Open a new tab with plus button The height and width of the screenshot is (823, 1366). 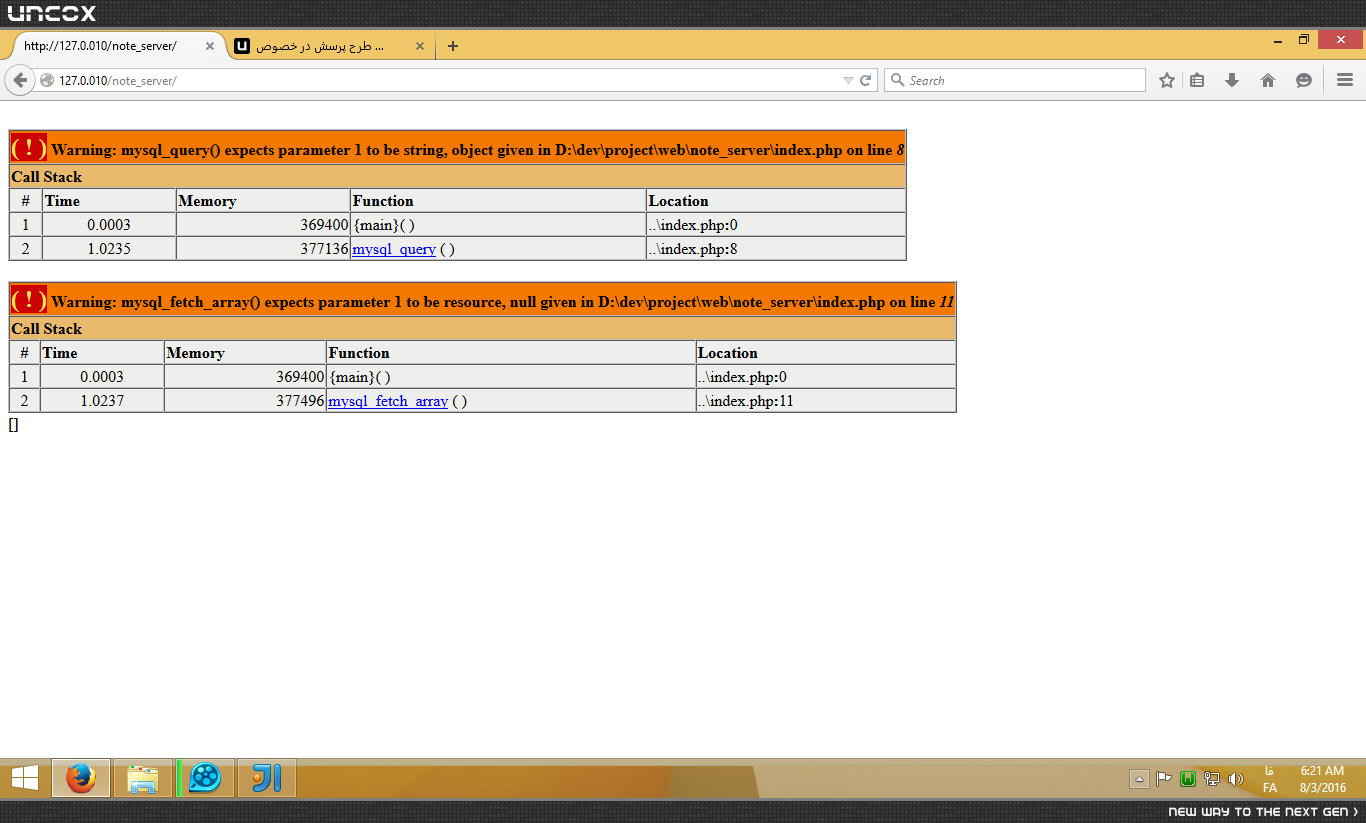[x=453, y=46]
